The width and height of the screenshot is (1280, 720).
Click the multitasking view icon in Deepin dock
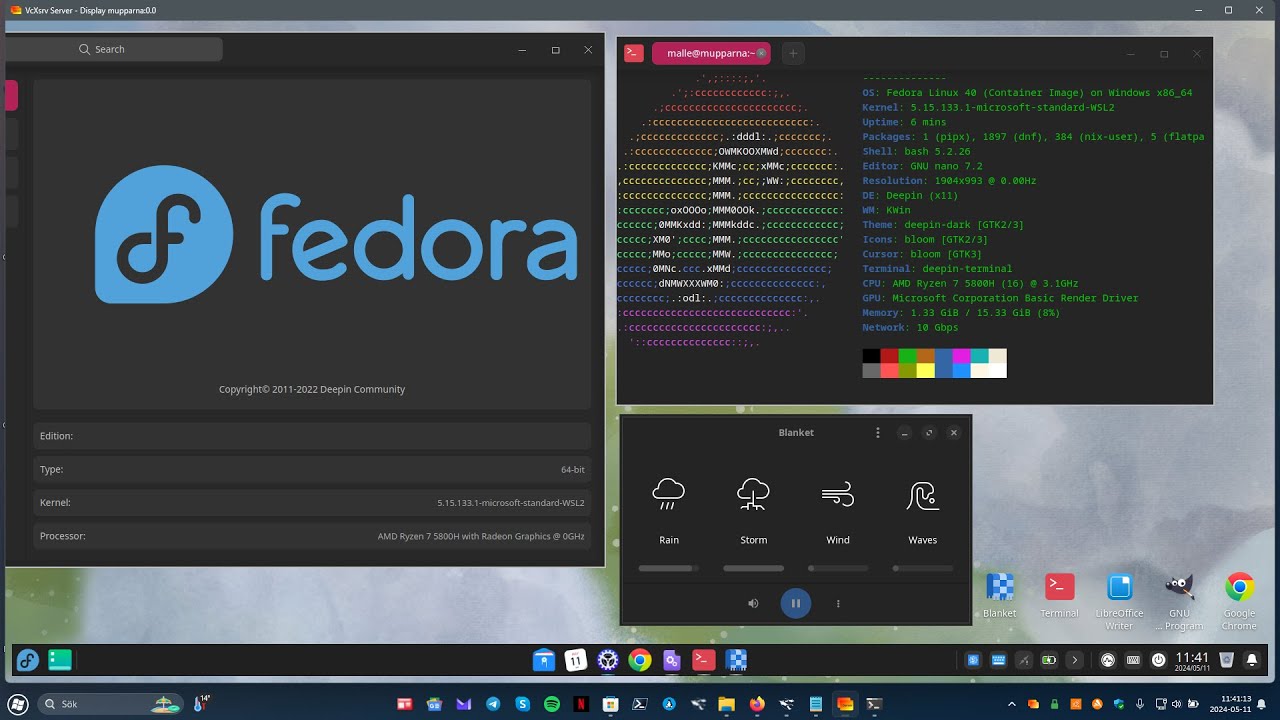click(60, 660)
